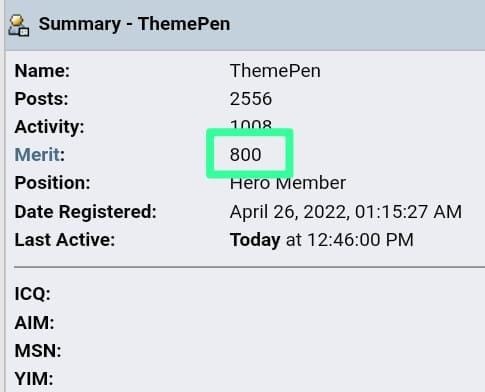Screen dimensions: 485x392
Task: Click the posts count 2556
Action: (251, 99)
